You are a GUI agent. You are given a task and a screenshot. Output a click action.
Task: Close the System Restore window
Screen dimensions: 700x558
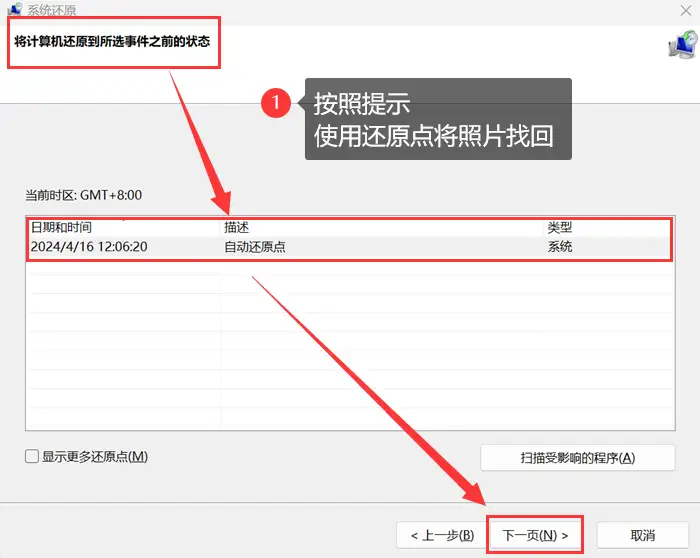tap(686, 10)
